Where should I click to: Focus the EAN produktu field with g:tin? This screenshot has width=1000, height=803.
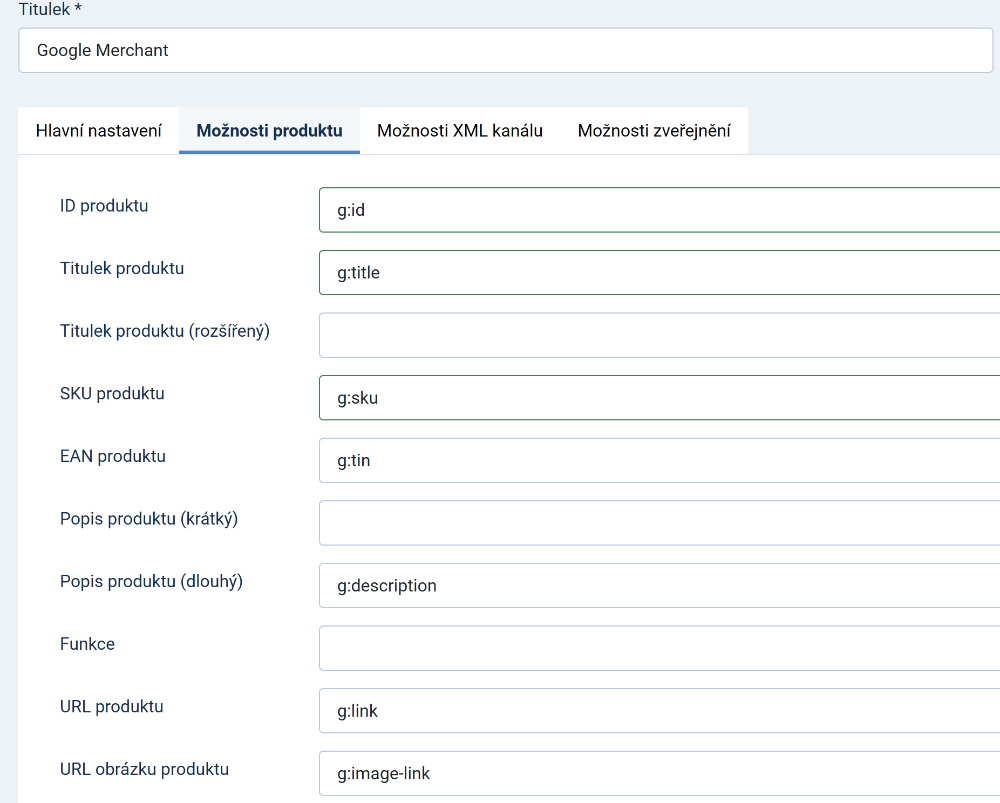(x=658, y=460)
